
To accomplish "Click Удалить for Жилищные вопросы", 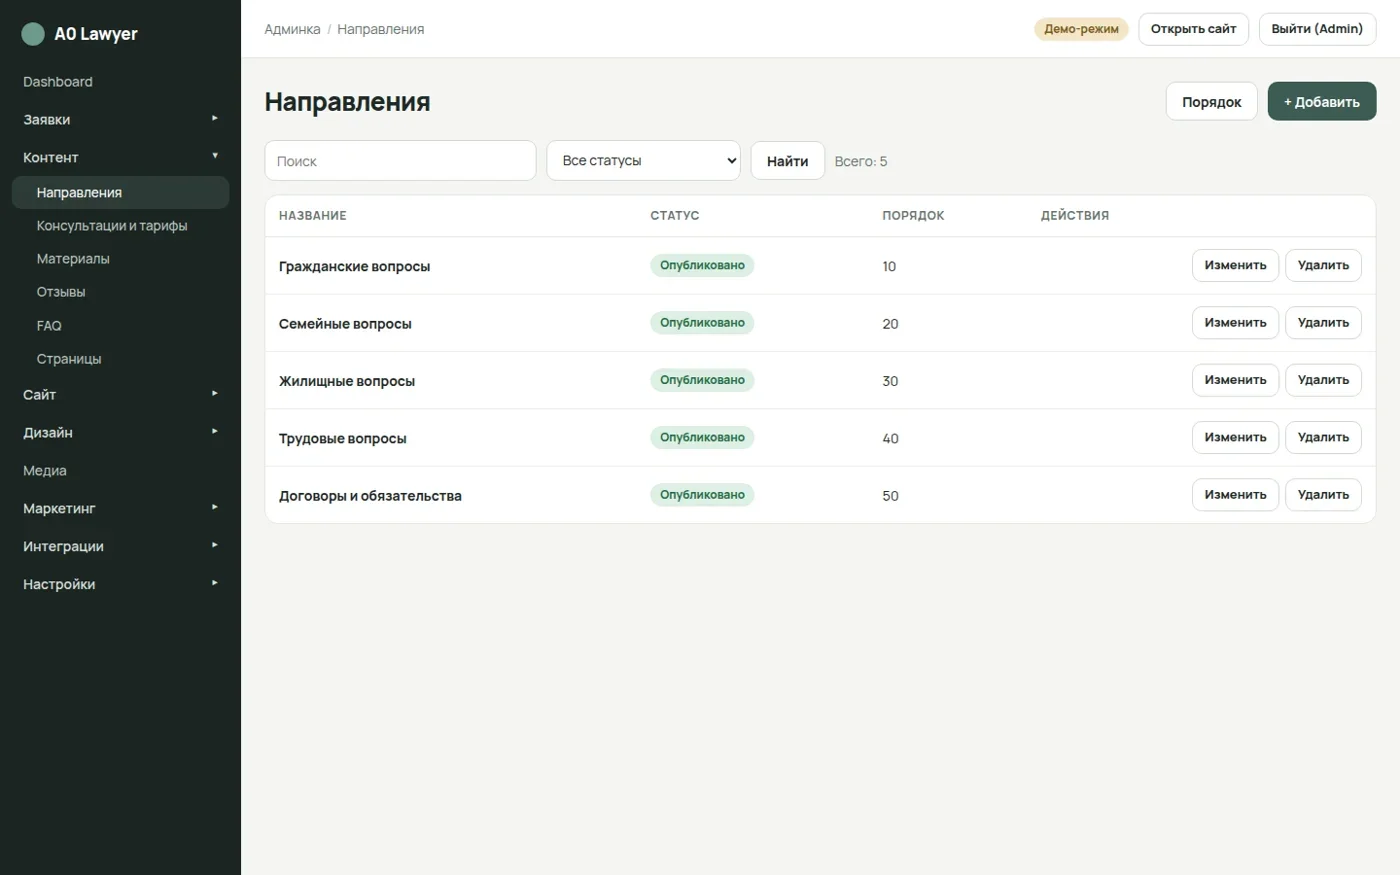I will [x=1323, y=380].
